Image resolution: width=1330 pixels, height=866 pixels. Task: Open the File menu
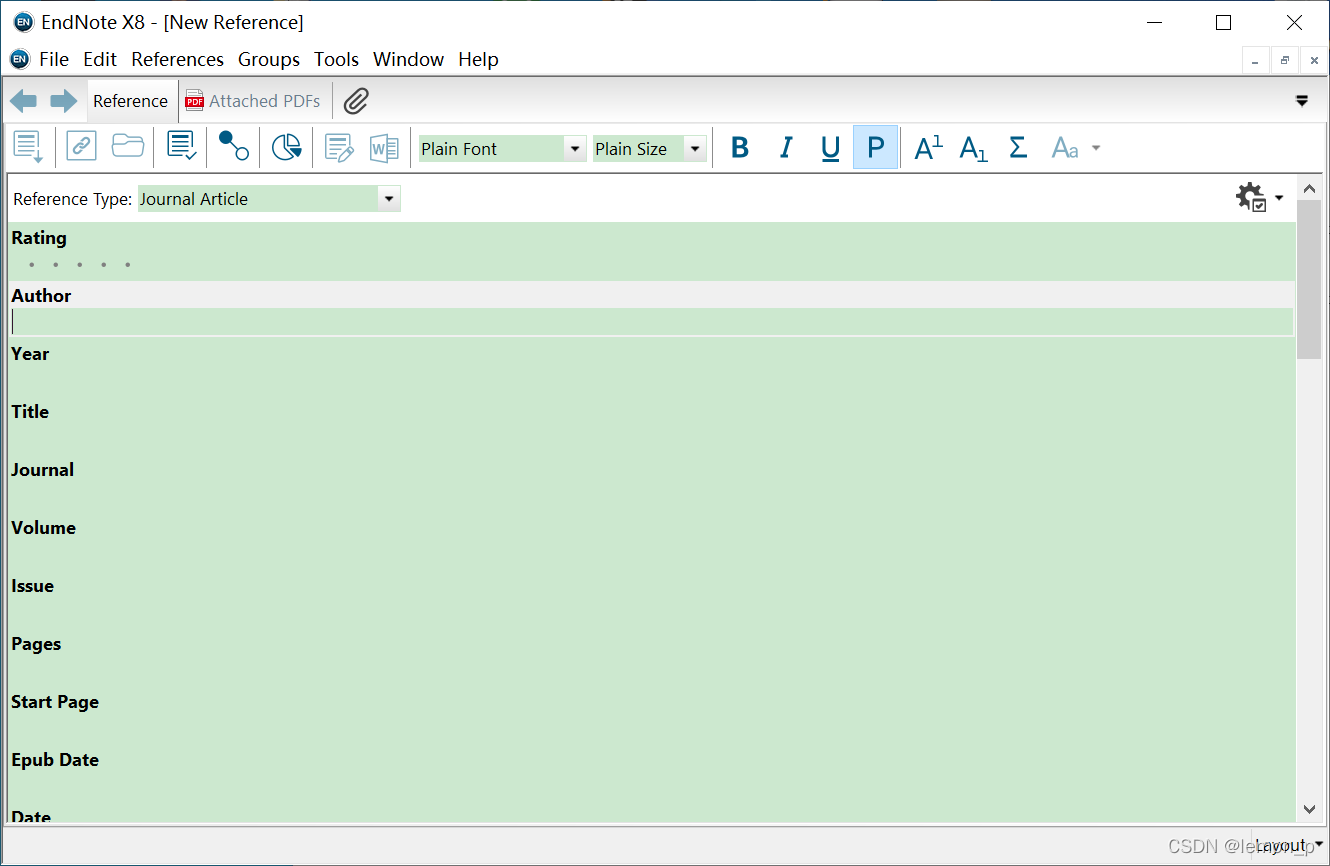[x=54, y=60]
